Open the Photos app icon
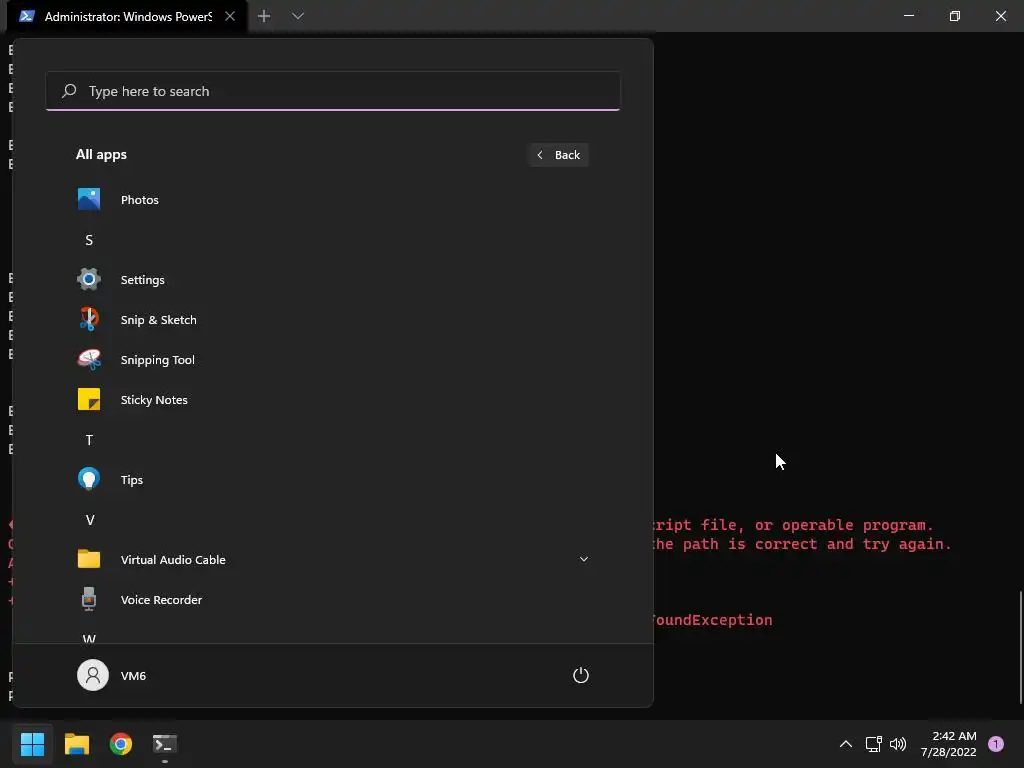 [89, 199]
